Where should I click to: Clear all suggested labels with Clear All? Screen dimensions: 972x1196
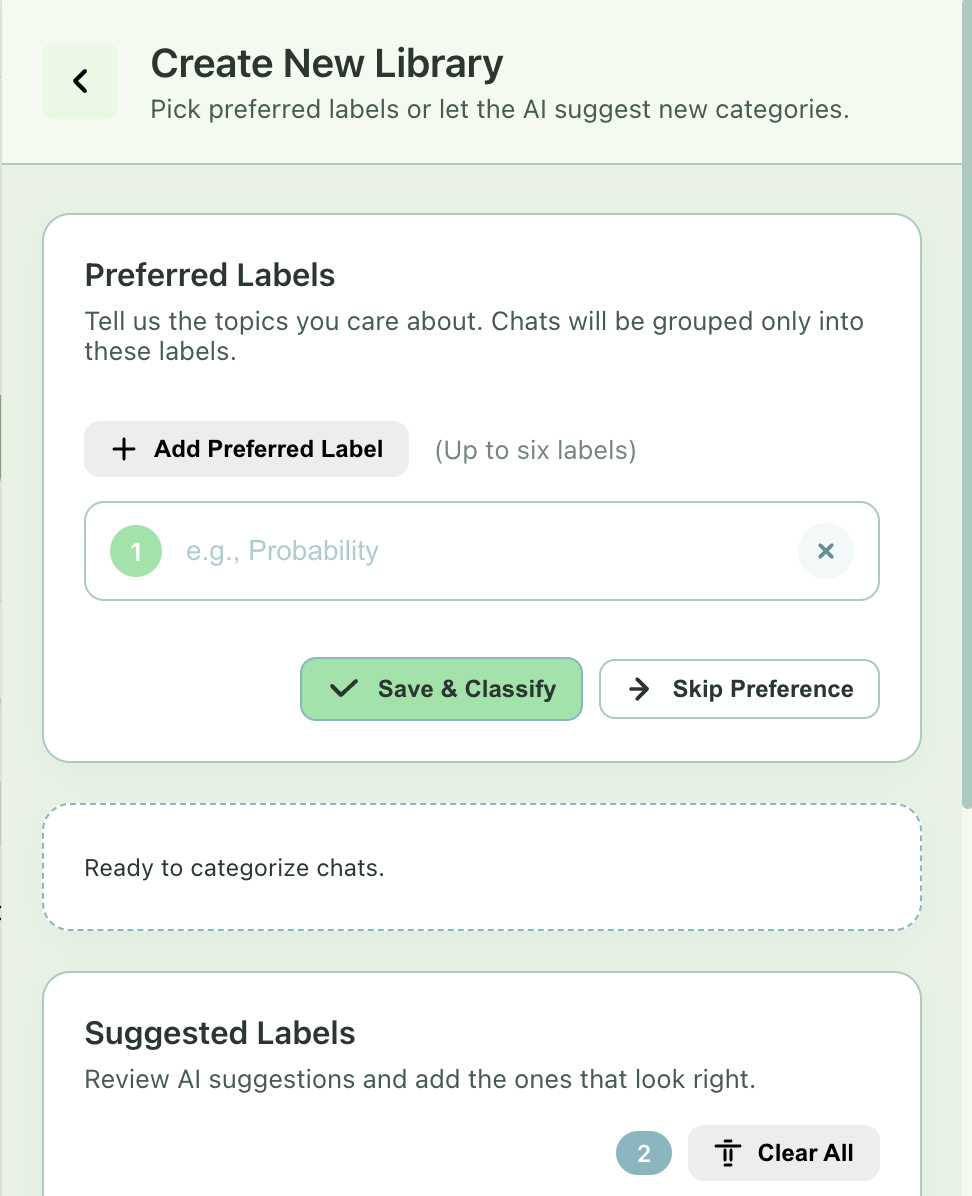[x=784, y=1153]
